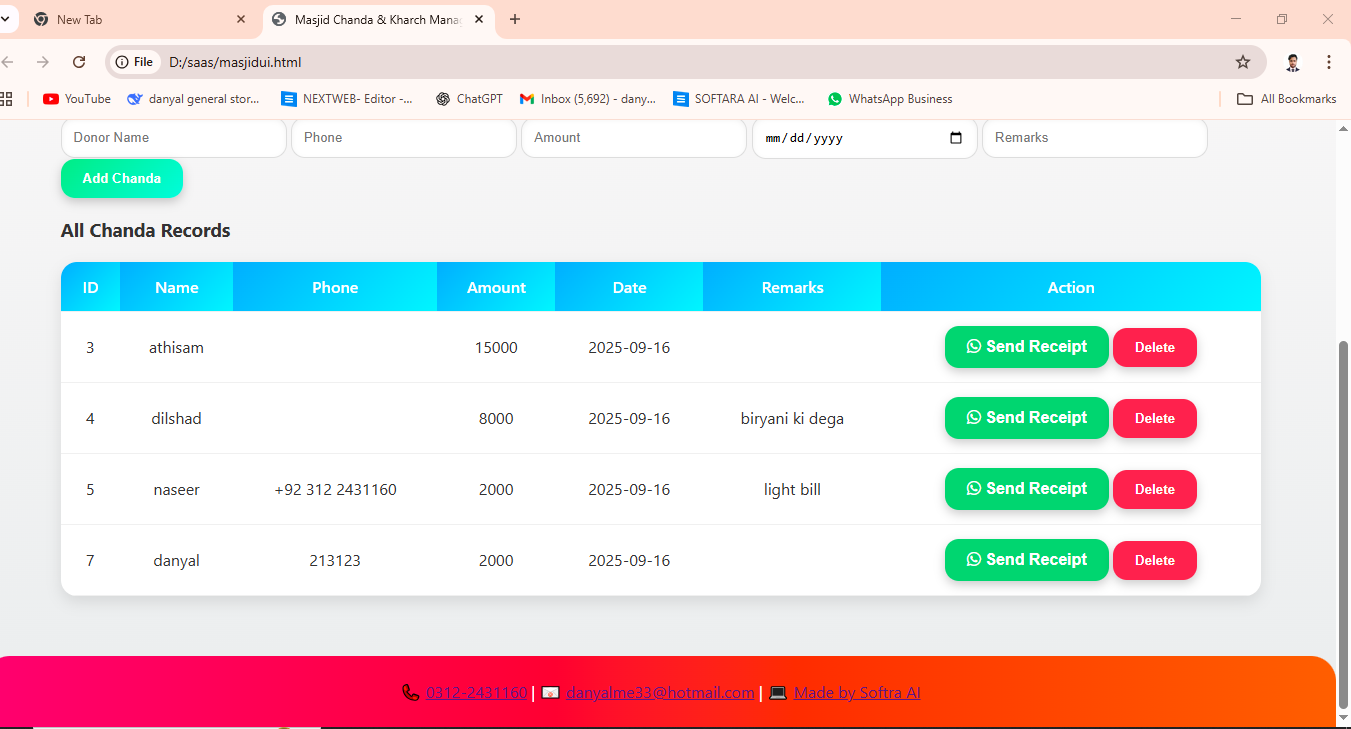Click the Donor Name input field
Viewport: 1351px width, 729px height.
pyautogui.click(x=173, y=138)
